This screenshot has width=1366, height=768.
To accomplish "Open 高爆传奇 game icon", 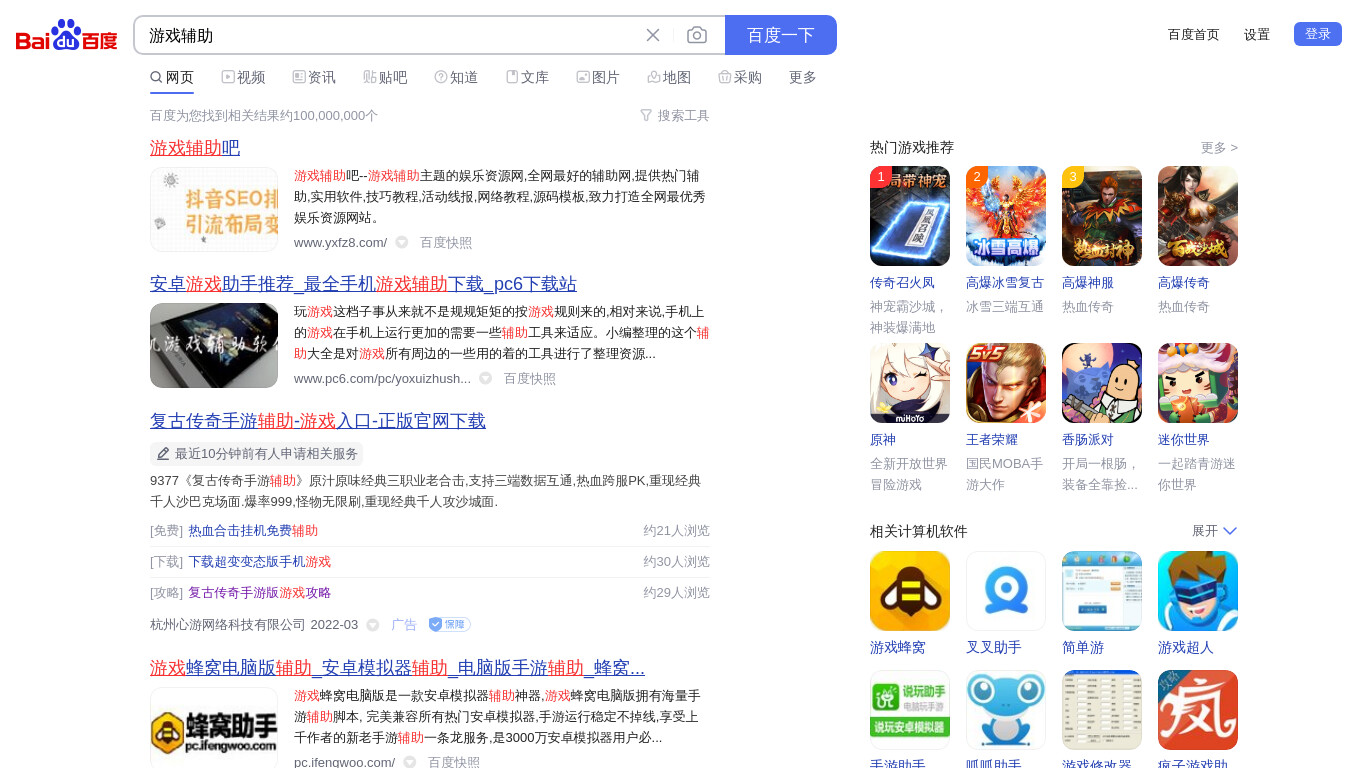I will click(1198, 216).
